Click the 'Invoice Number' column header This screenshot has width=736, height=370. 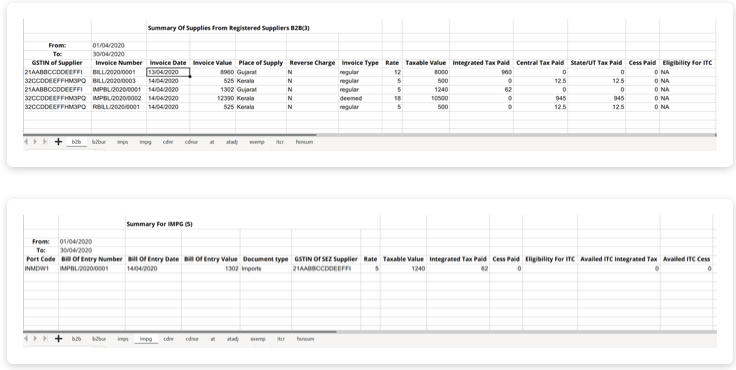point(119,62)
